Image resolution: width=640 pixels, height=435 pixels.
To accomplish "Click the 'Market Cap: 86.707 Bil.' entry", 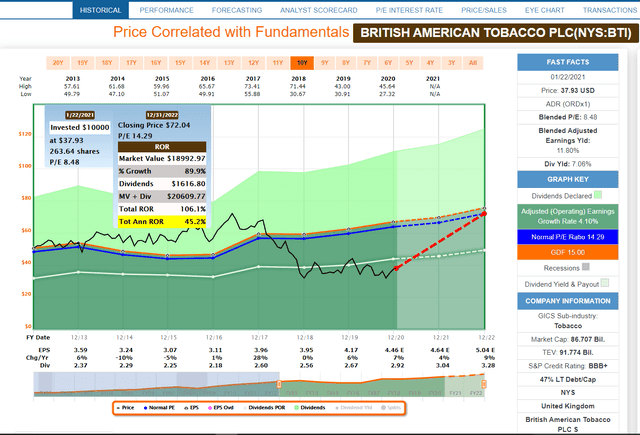I will point(567,339).
